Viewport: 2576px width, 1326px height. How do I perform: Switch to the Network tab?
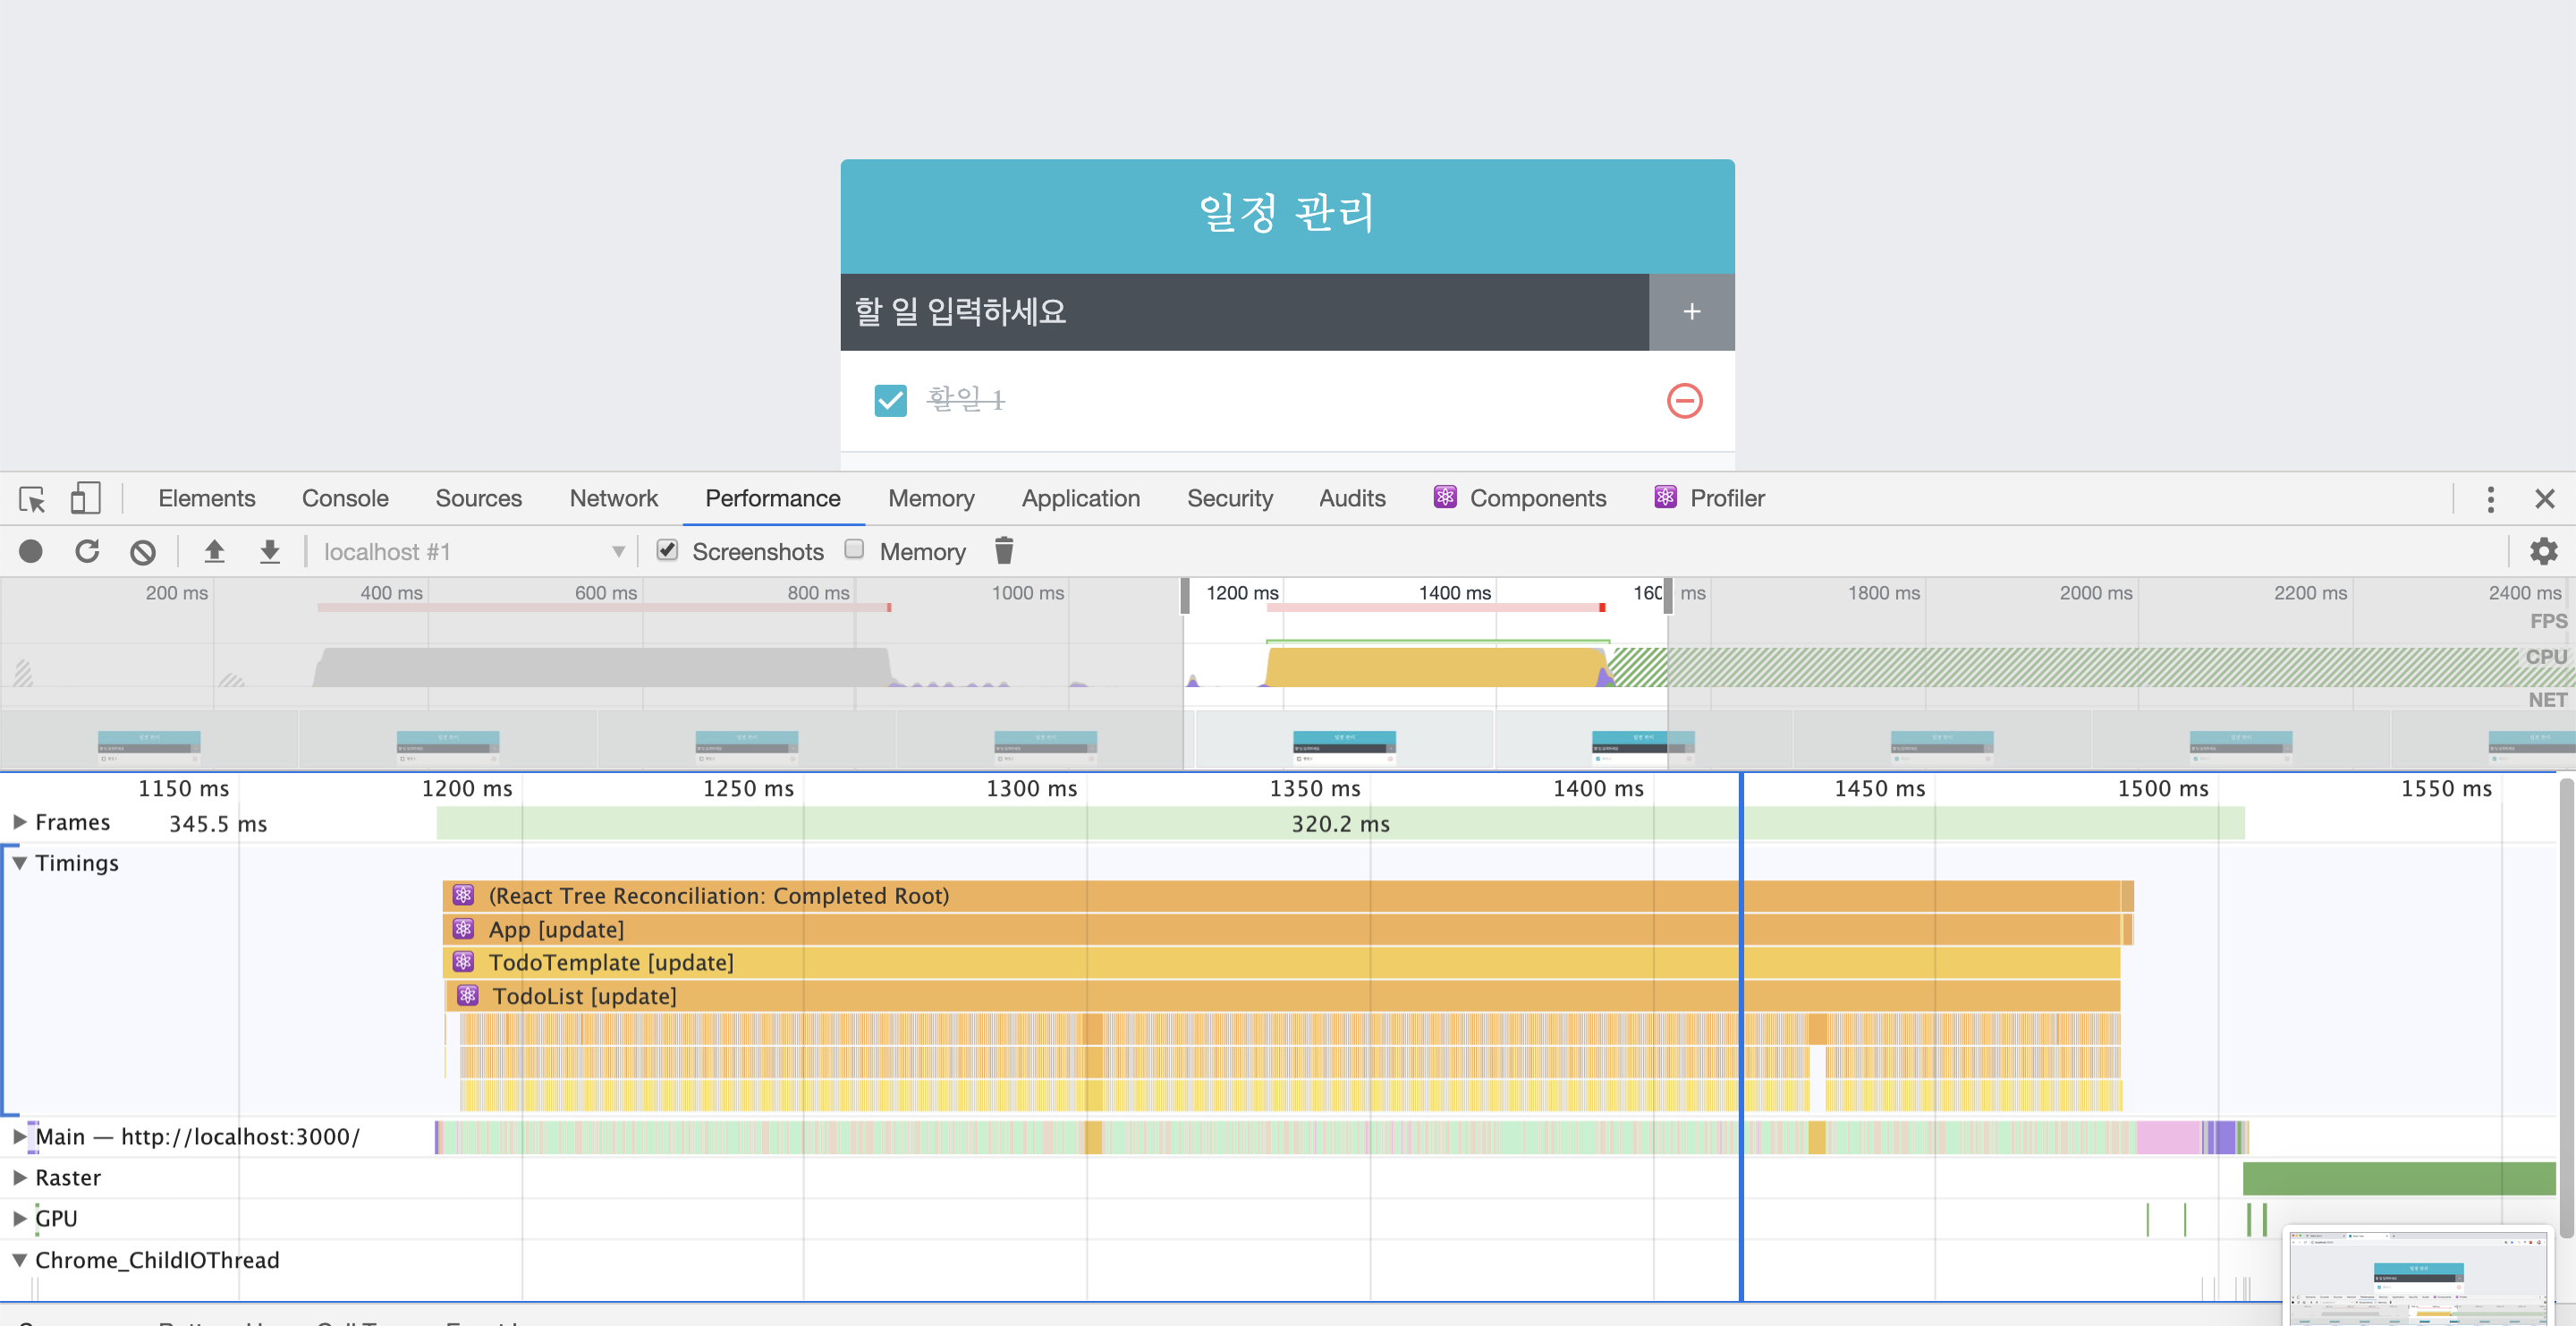coord(613,498)
